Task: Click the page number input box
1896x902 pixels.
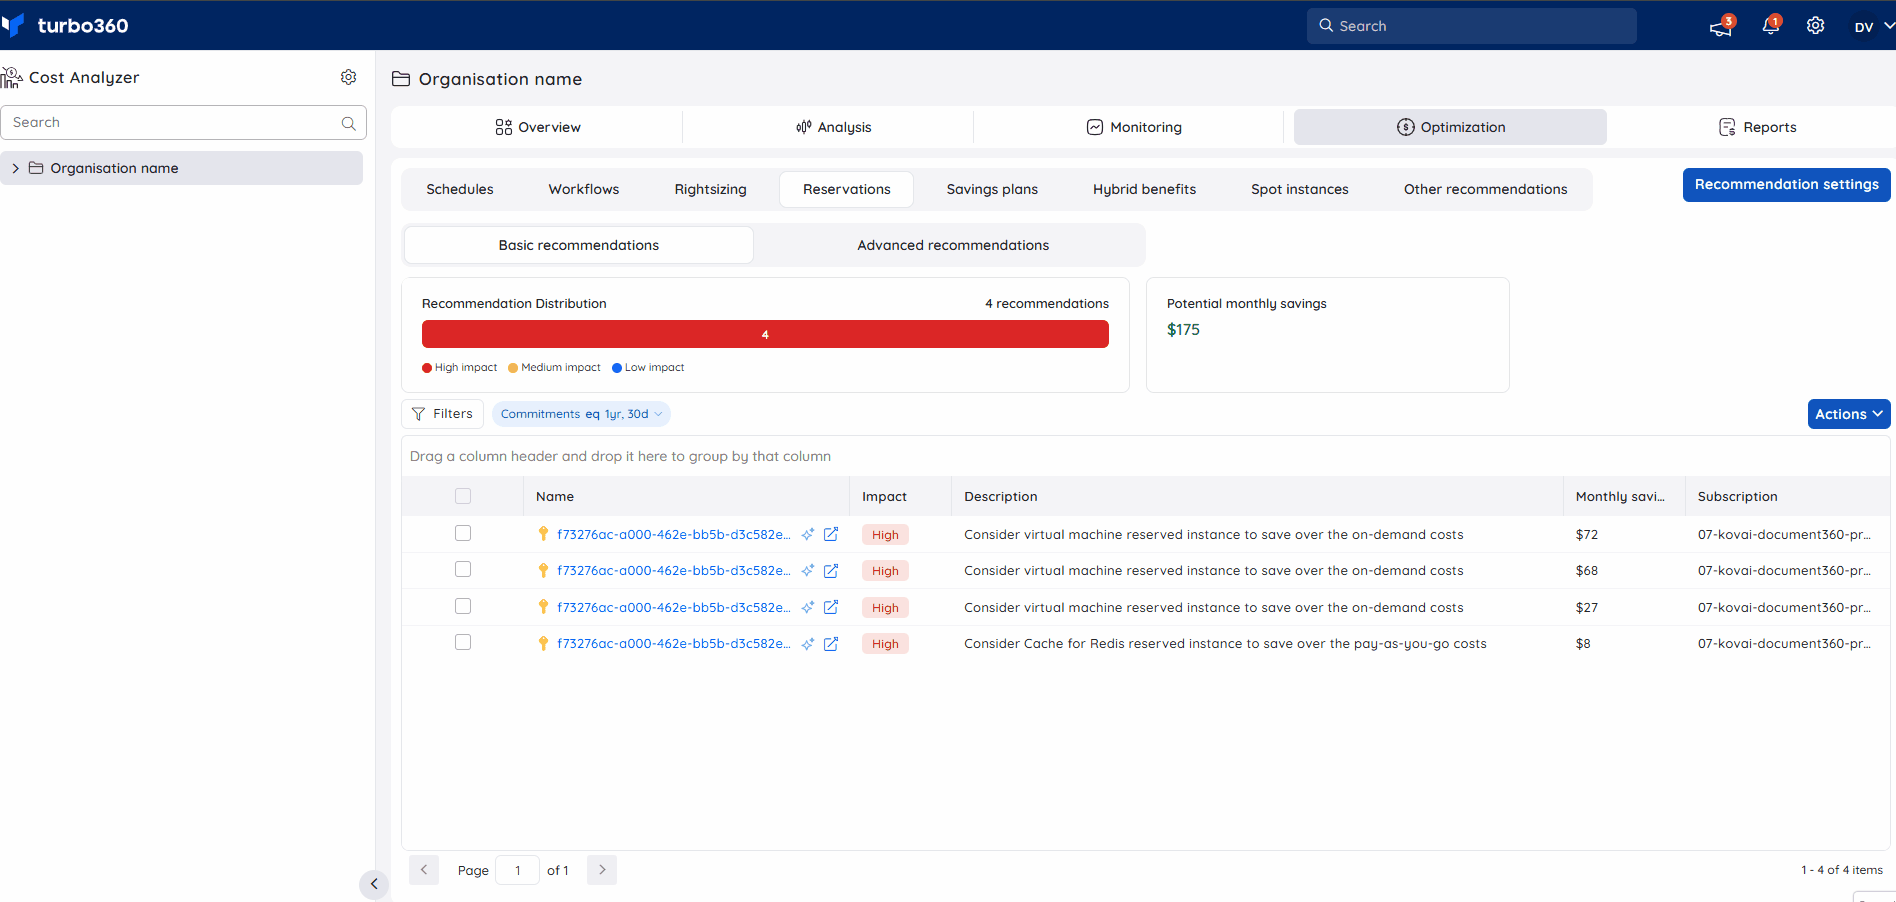Action: click(x=517, y=870)
